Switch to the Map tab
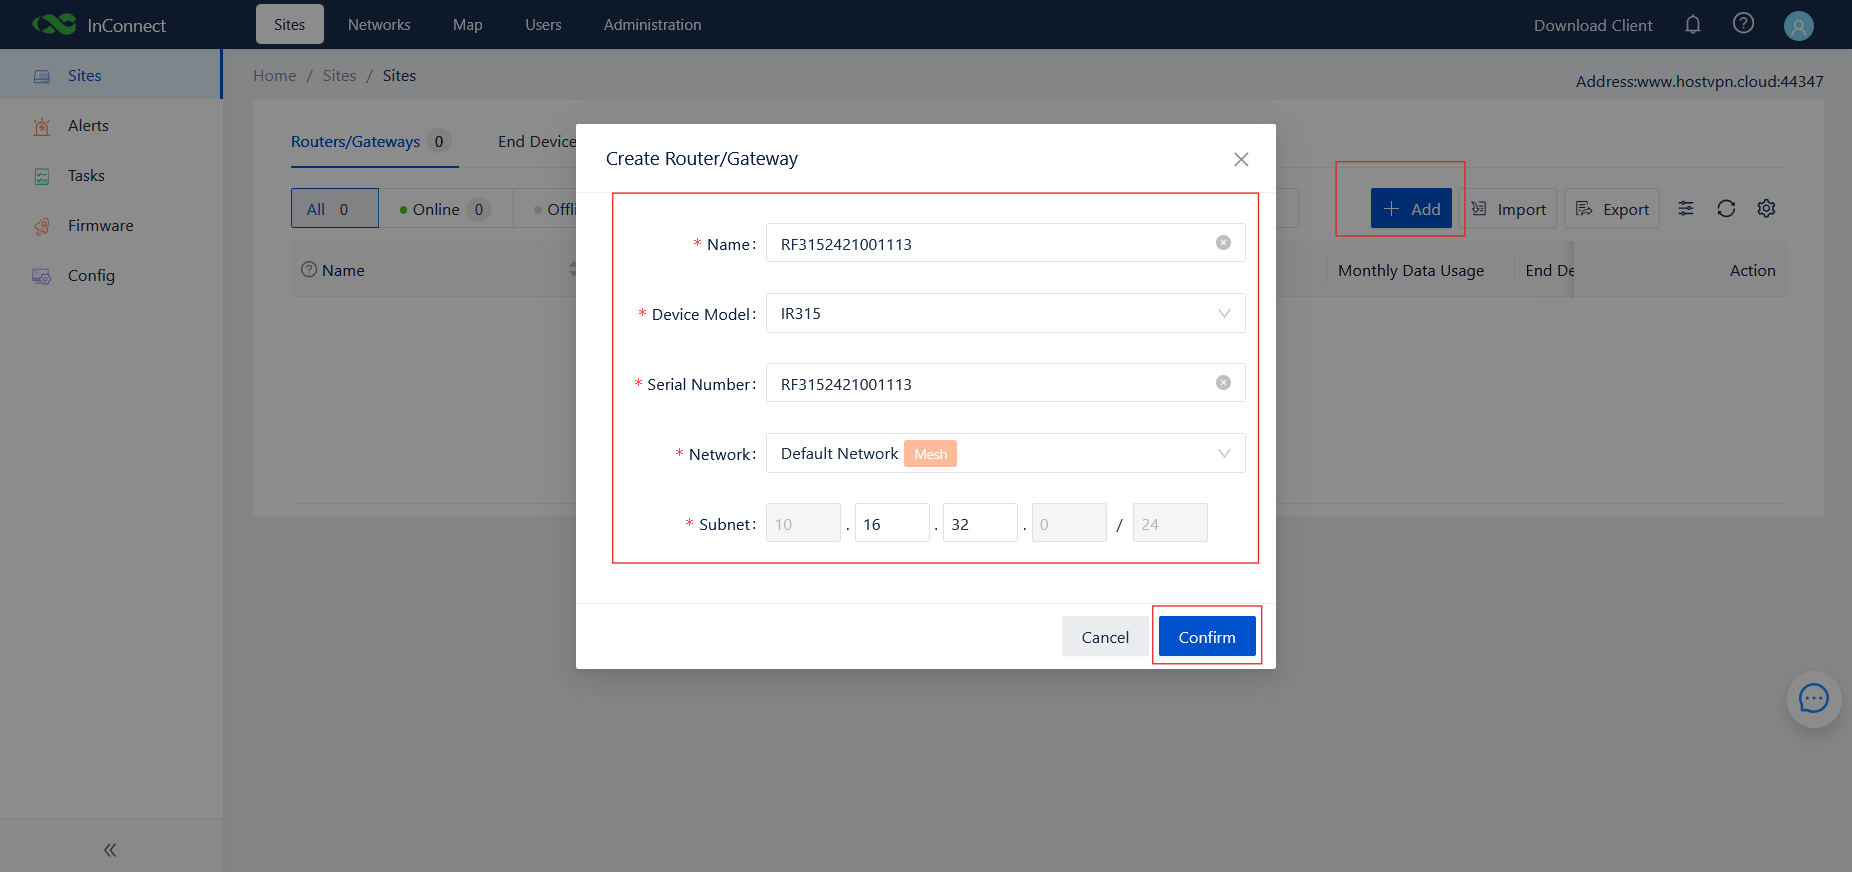The image size is (1852, 872). pyautogui.click(x=468, y=25)
